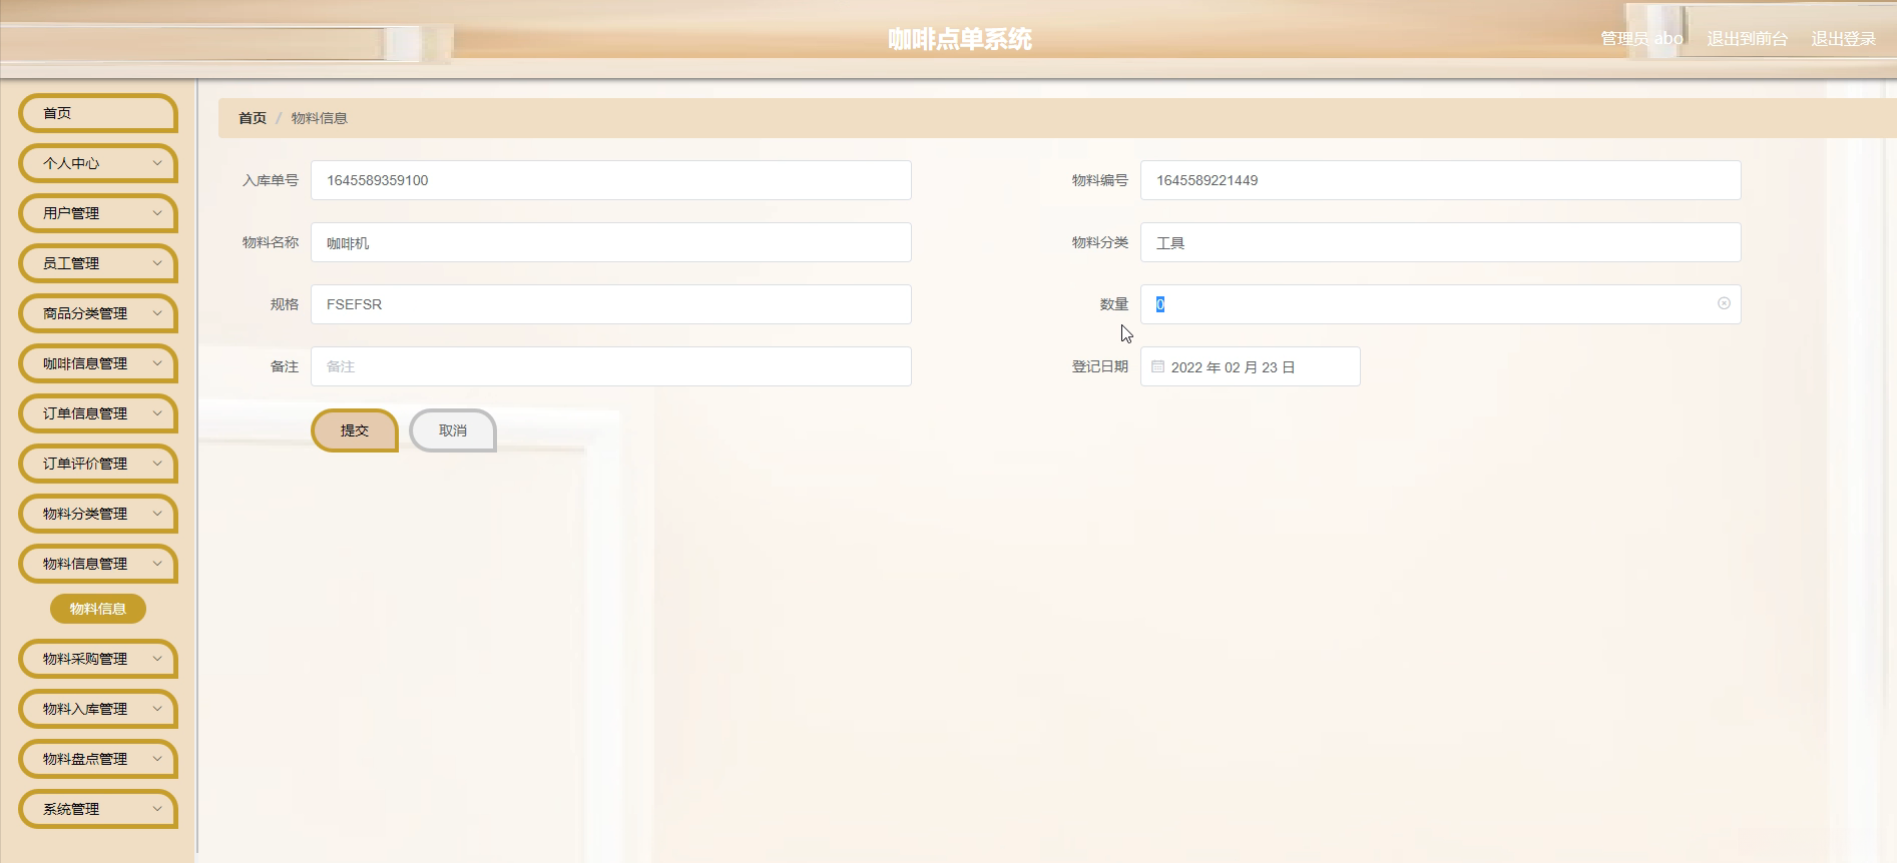
Task: Expand the 员工管理 menu chevron
Action: click(x=157, y=263)
